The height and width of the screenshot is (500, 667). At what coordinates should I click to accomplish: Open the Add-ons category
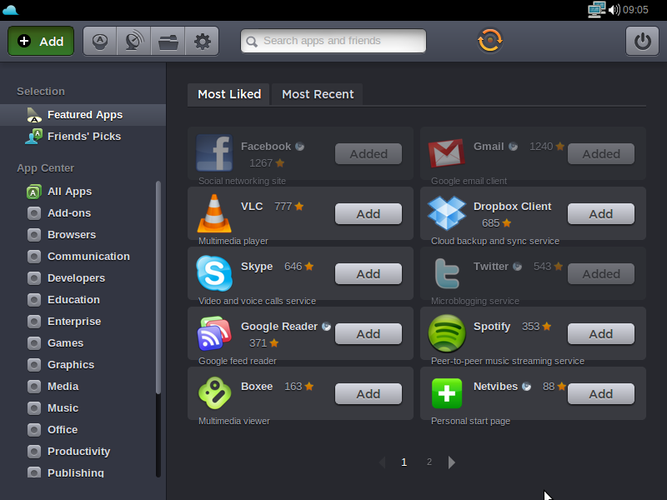click(69, 213)
